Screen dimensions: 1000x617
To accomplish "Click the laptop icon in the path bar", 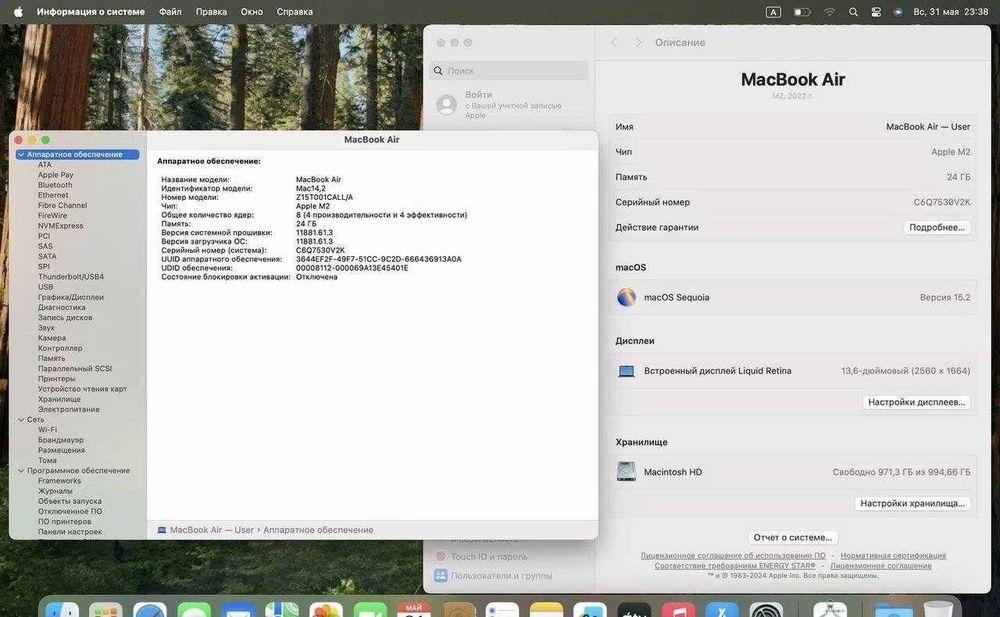I will (x=162, y=530).
